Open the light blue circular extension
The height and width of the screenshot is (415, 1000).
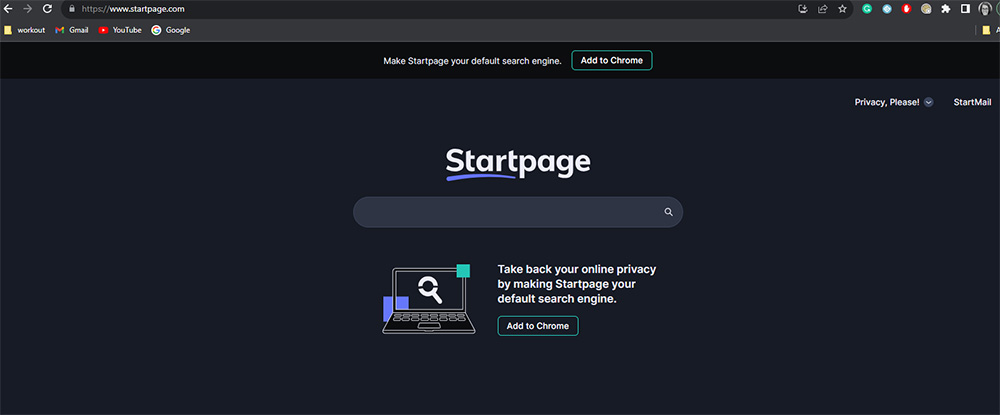click(886, 9)
